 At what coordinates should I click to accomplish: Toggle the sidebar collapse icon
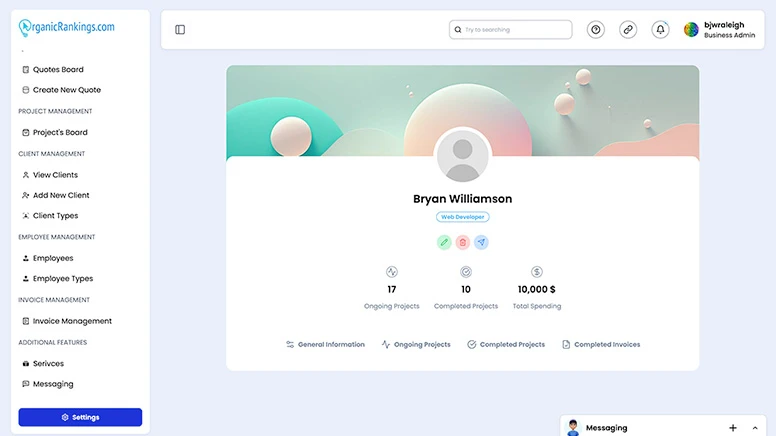(x=180, y=30)
